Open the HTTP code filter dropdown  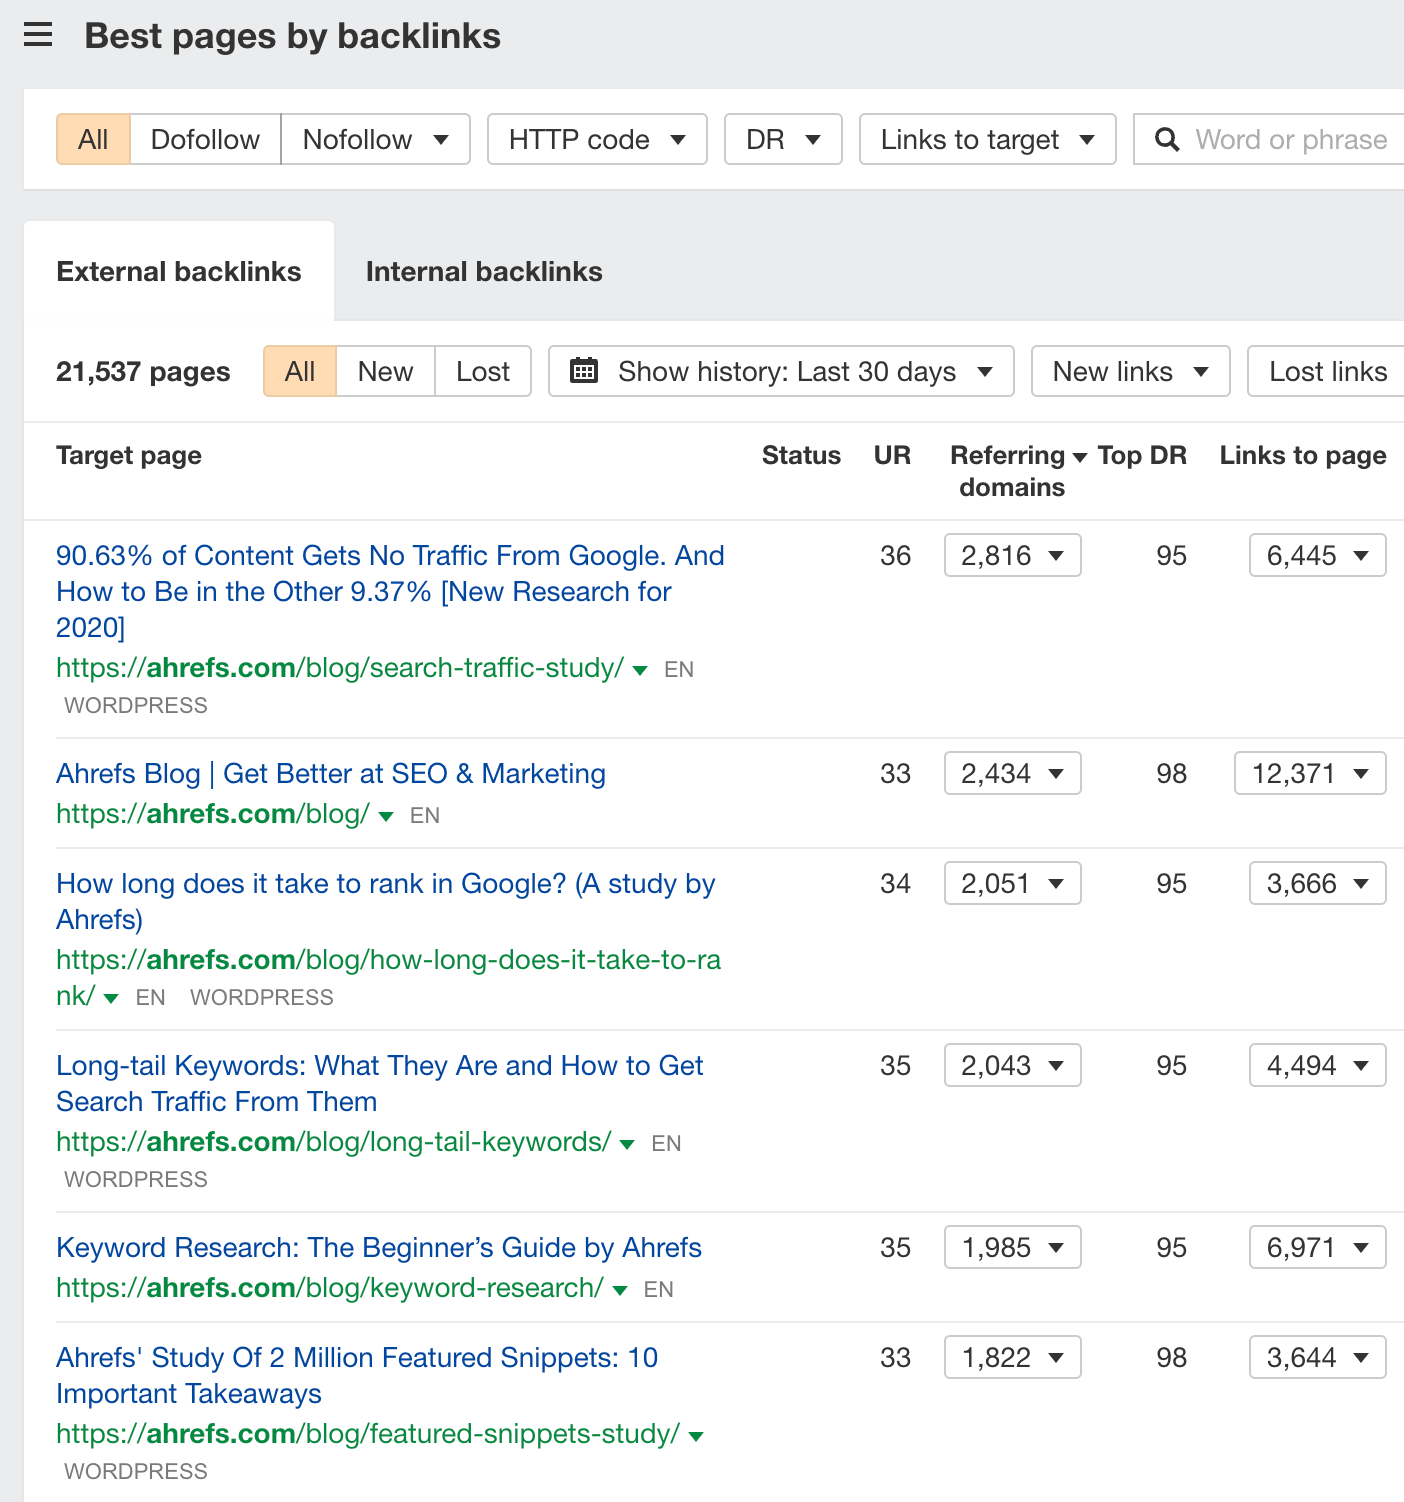pos(596,139)
